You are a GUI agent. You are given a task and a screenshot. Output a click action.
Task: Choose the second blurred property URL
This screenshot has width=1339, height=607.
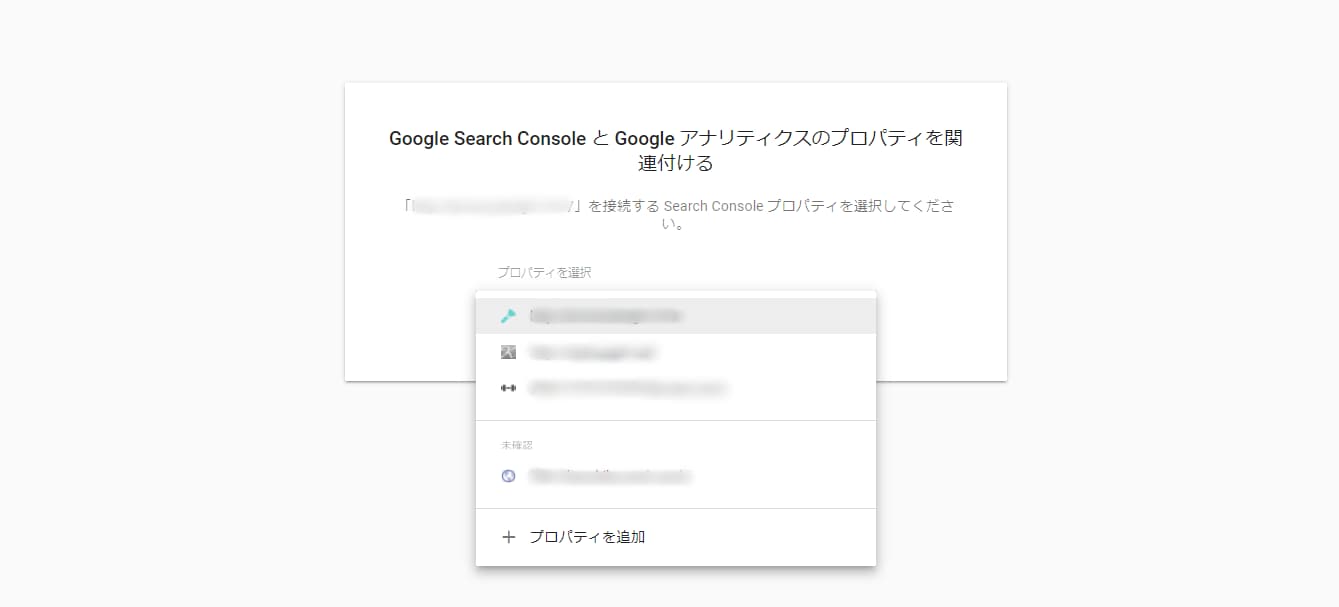tap(592, 352)
